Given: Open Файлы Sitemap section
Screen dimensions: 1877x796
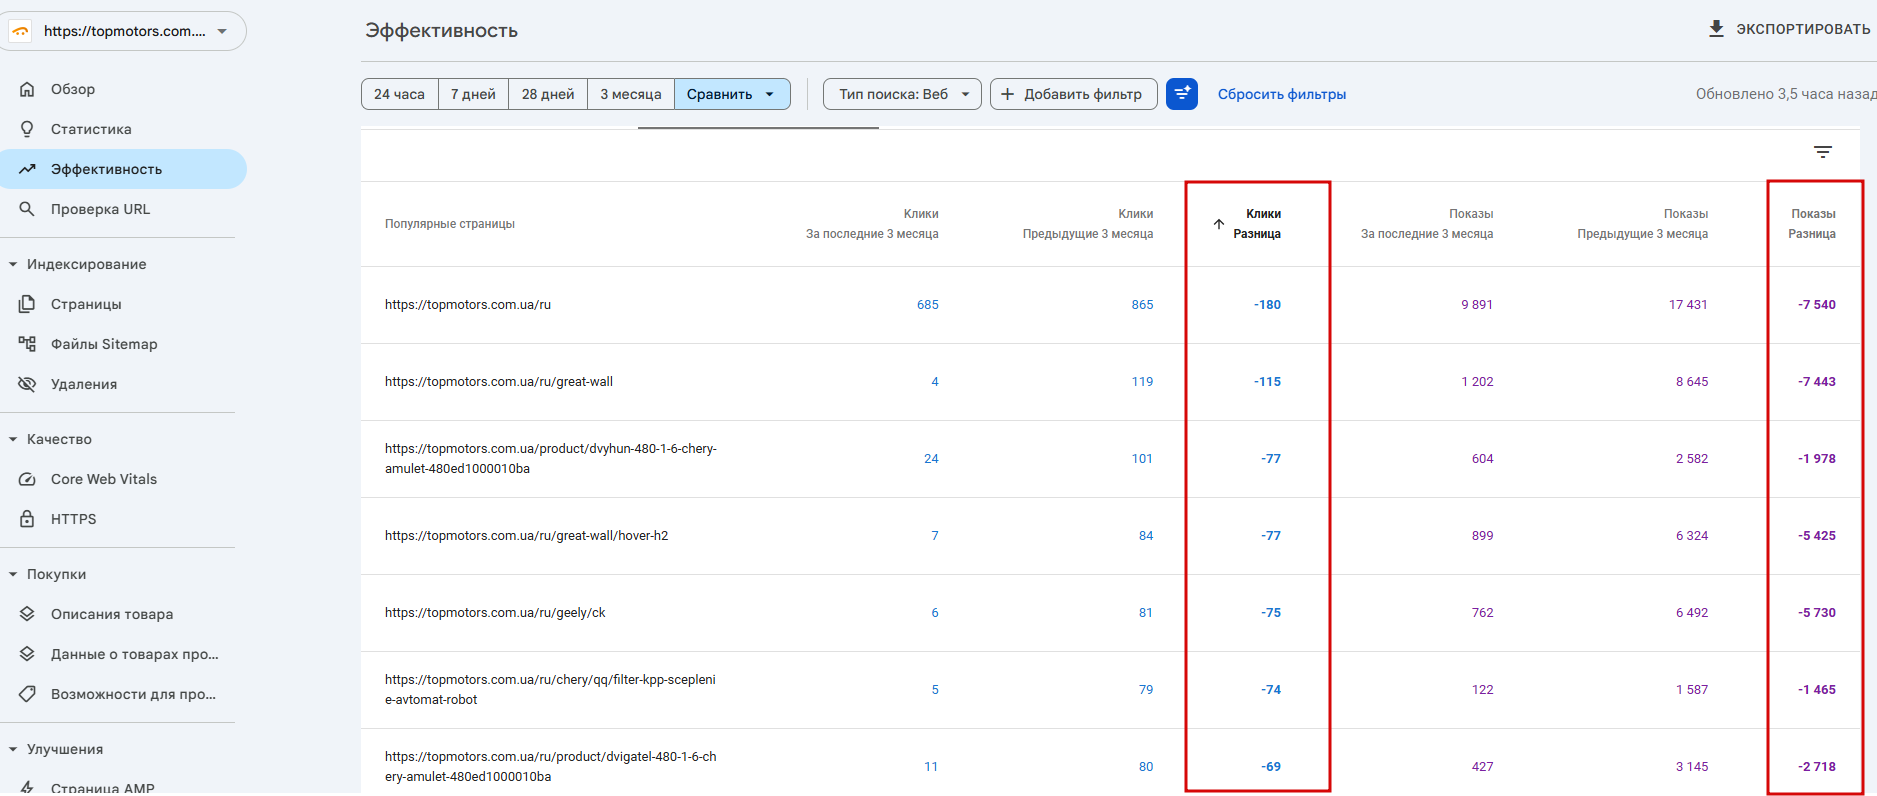Looking at the screenshot, I should 104,344.
